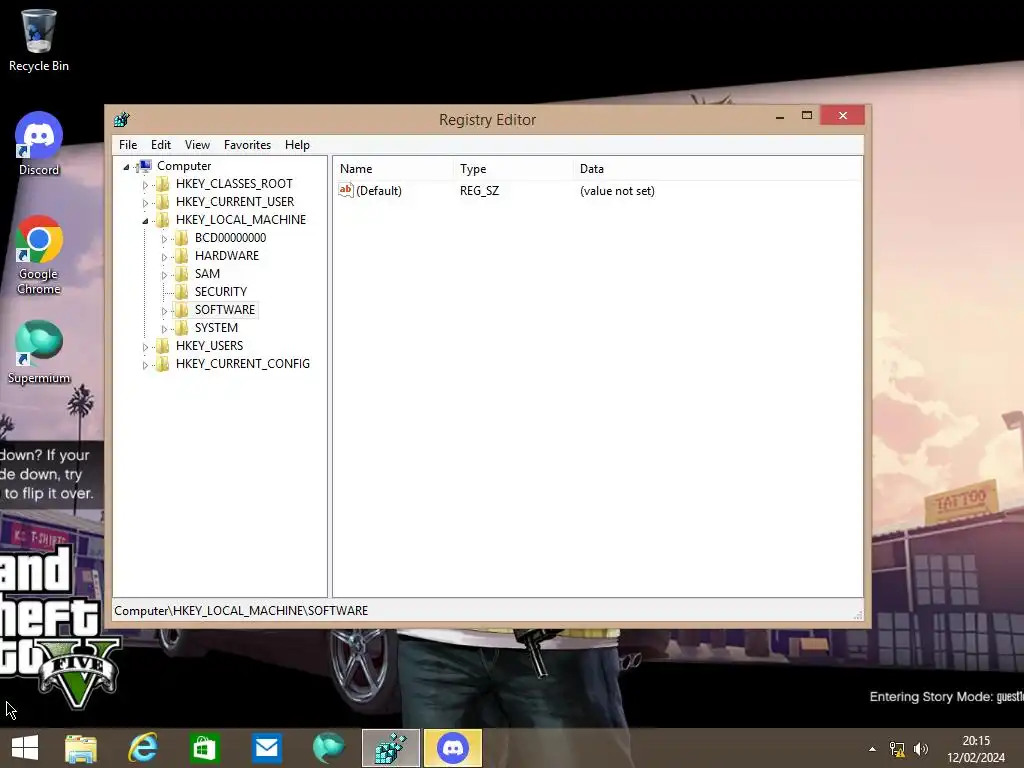Expand HKEY_CURRENT_CONFIG arrow
Screen dimensions: 1024x768
coord(145,366)
